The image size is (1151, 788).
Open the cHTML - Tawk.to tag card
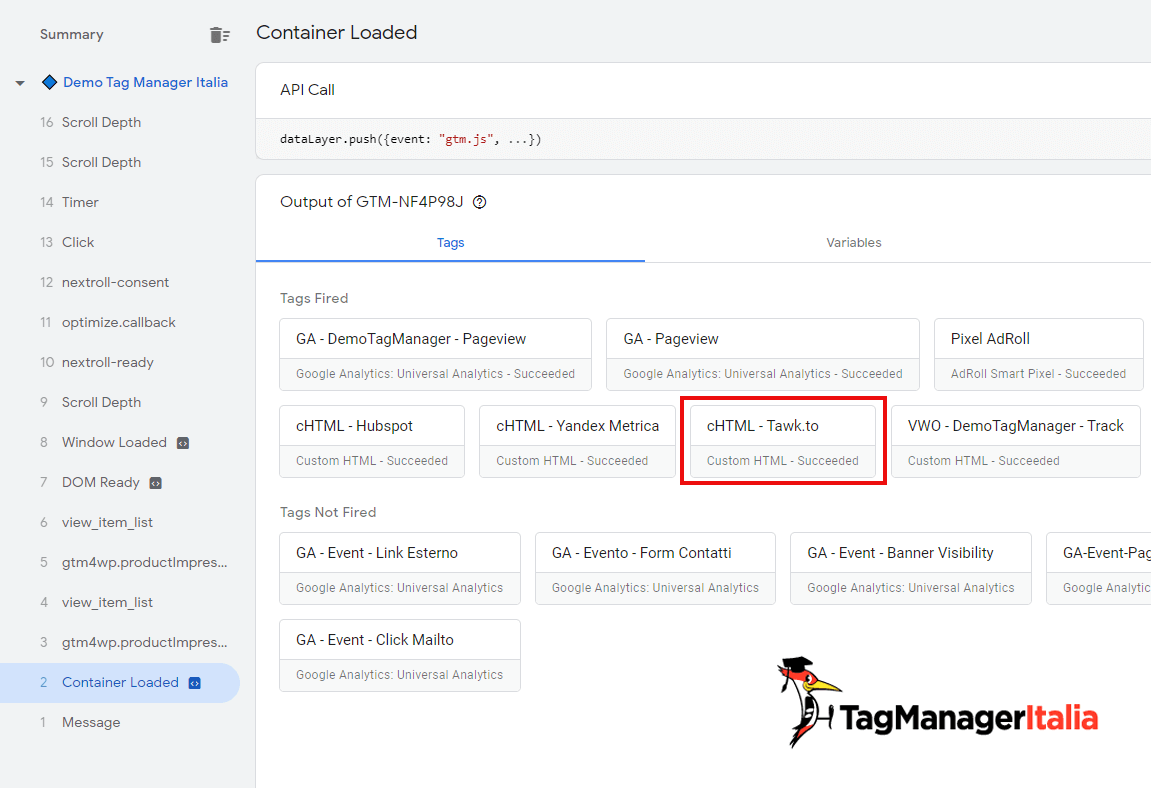(x=783, y=441)
